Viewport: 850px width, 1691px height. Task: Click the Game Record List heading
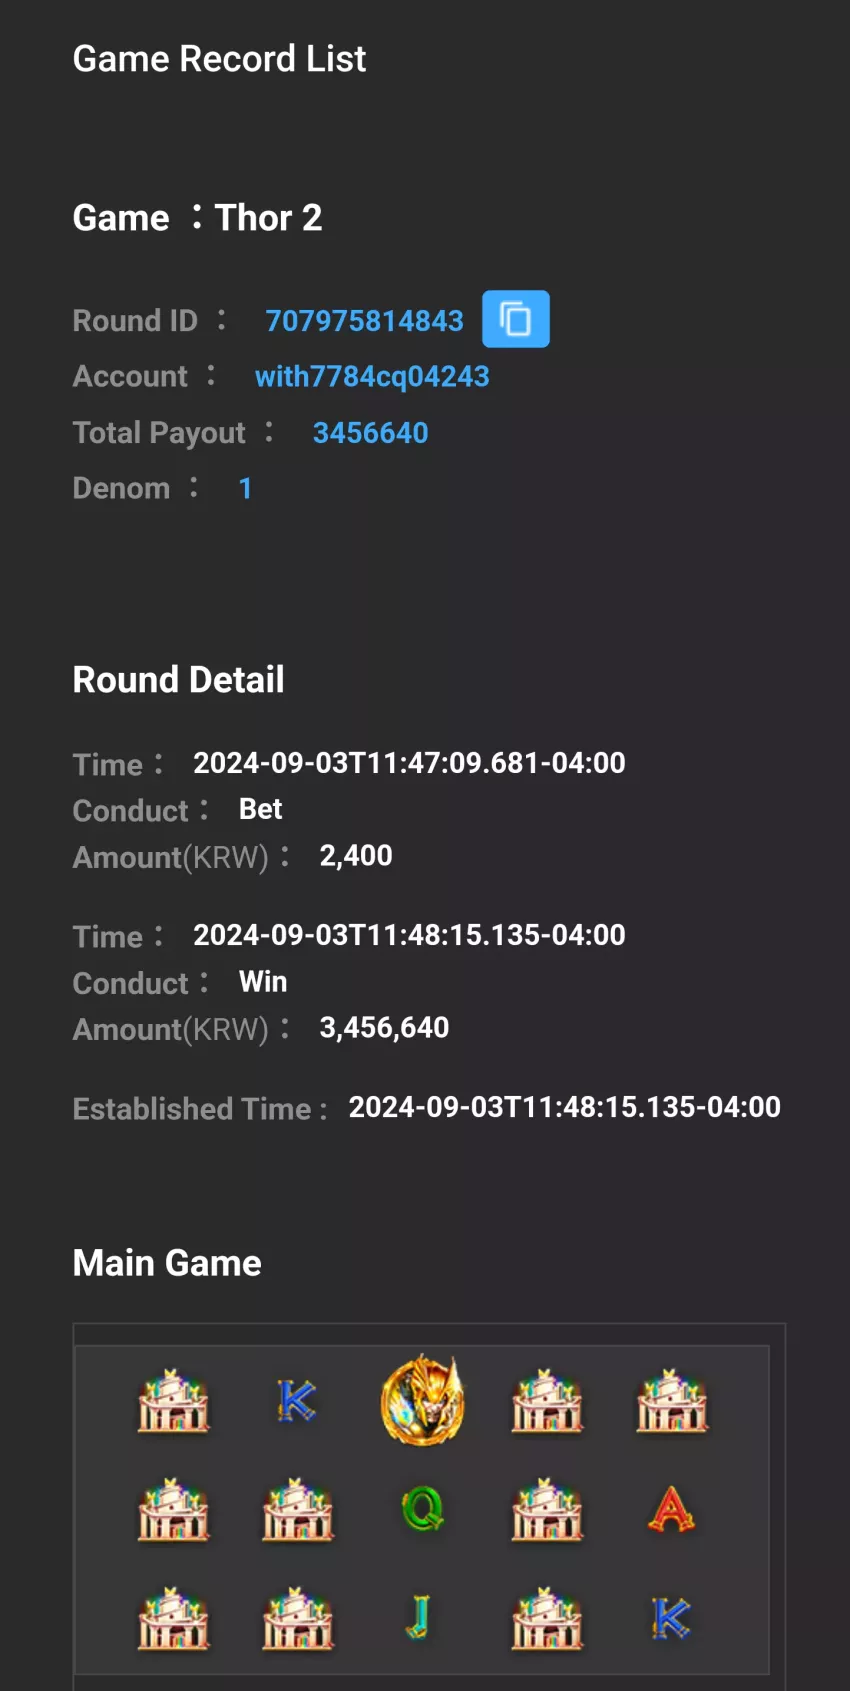pyautogui.click(x=219, y=59)
